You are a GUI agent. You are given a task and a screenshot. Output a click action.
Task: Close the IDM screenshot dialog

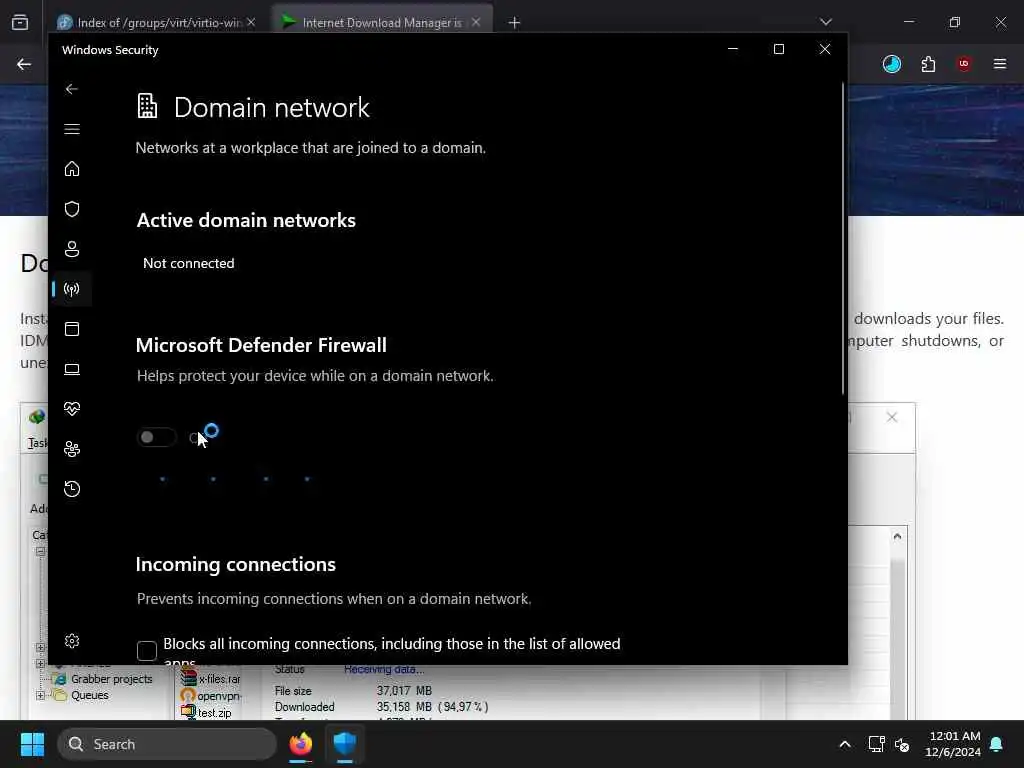point(891,417)
